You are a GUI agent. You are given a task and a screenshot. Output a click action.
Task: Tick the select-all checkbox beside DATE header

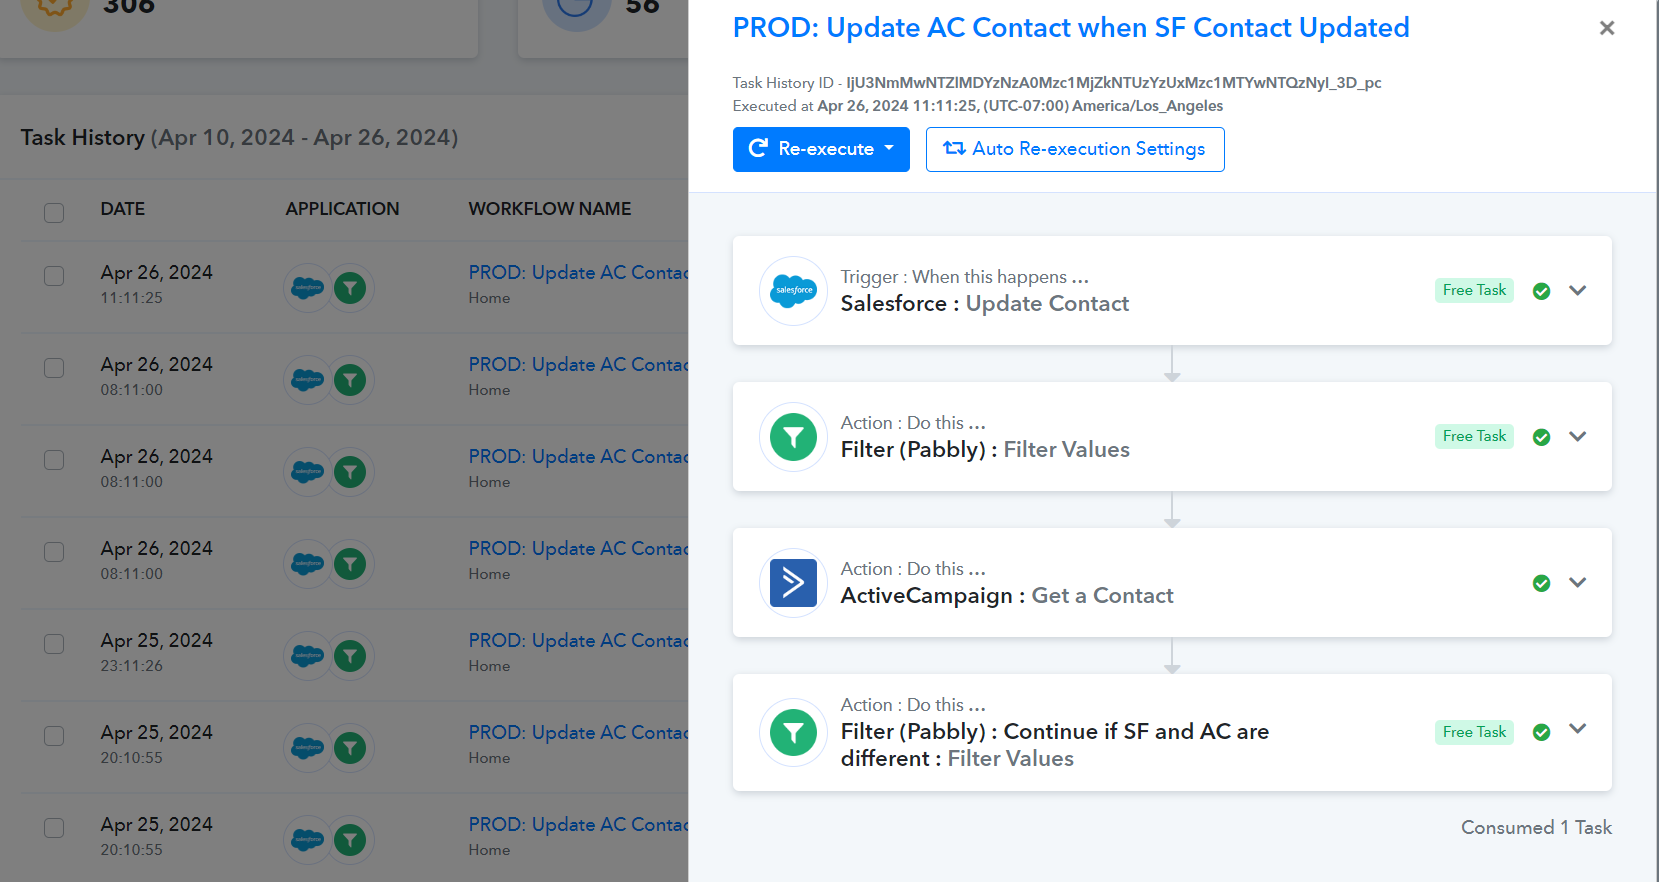pos(54,212)
